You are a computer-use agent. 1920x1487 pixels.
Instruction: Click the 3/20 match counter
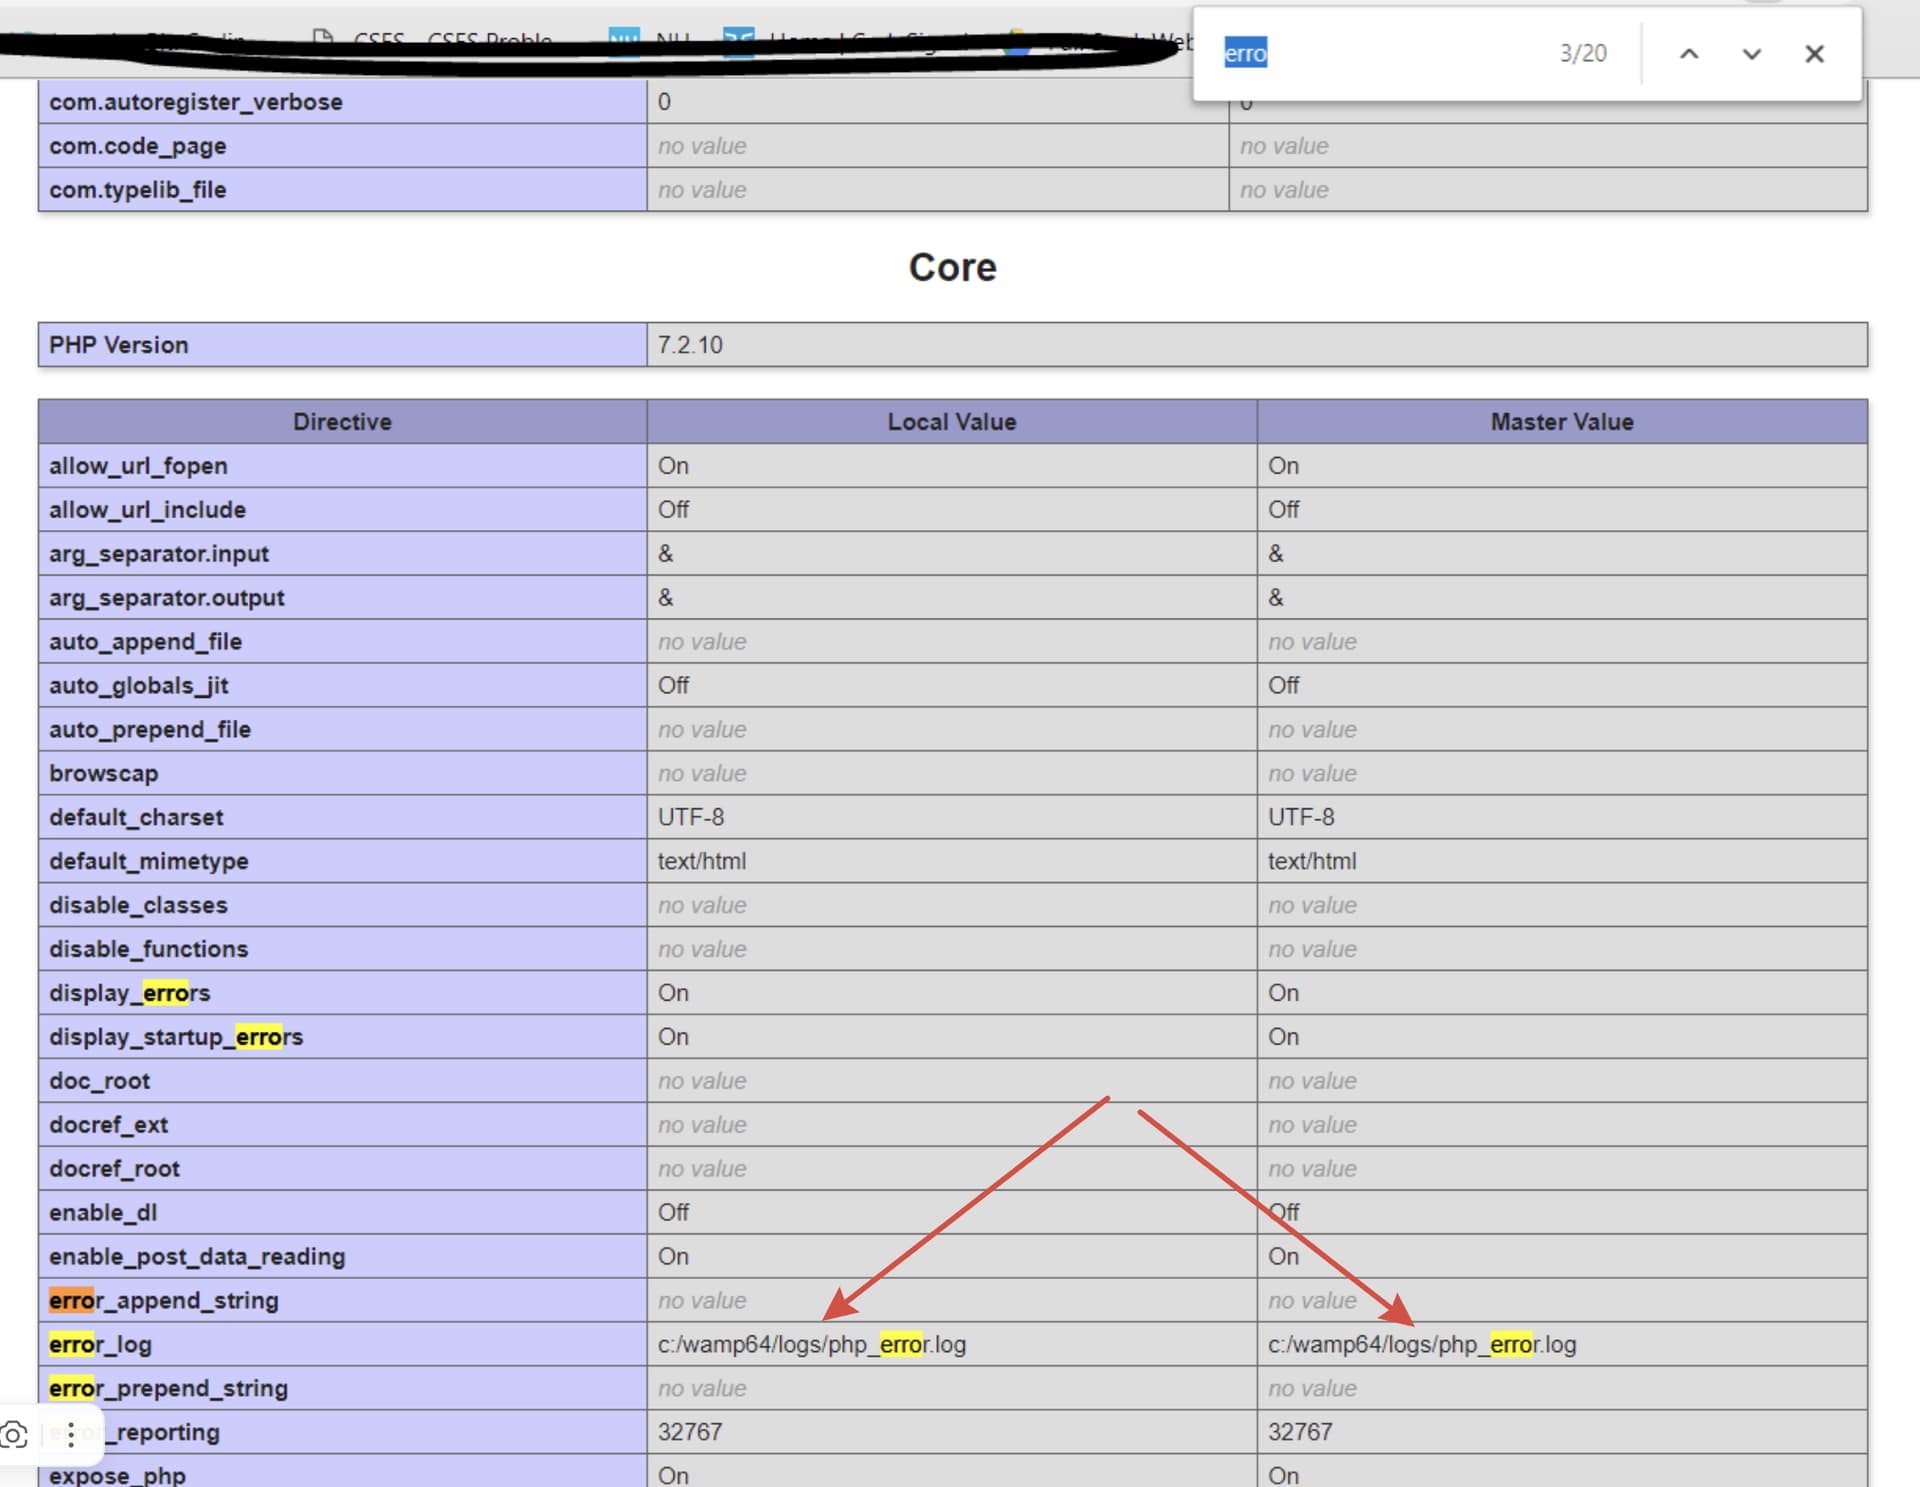(1582, 54)
